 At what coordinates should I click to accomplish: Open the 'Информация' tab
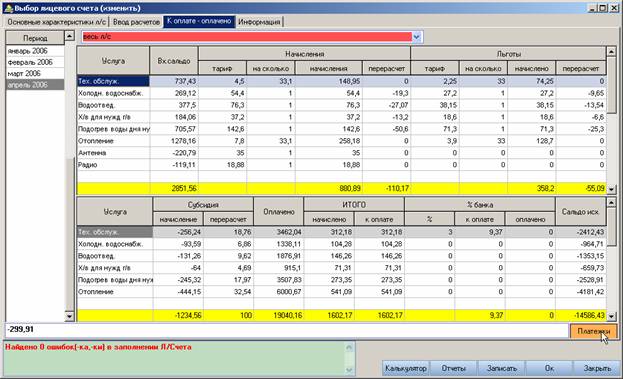click(x=259, y=22)
